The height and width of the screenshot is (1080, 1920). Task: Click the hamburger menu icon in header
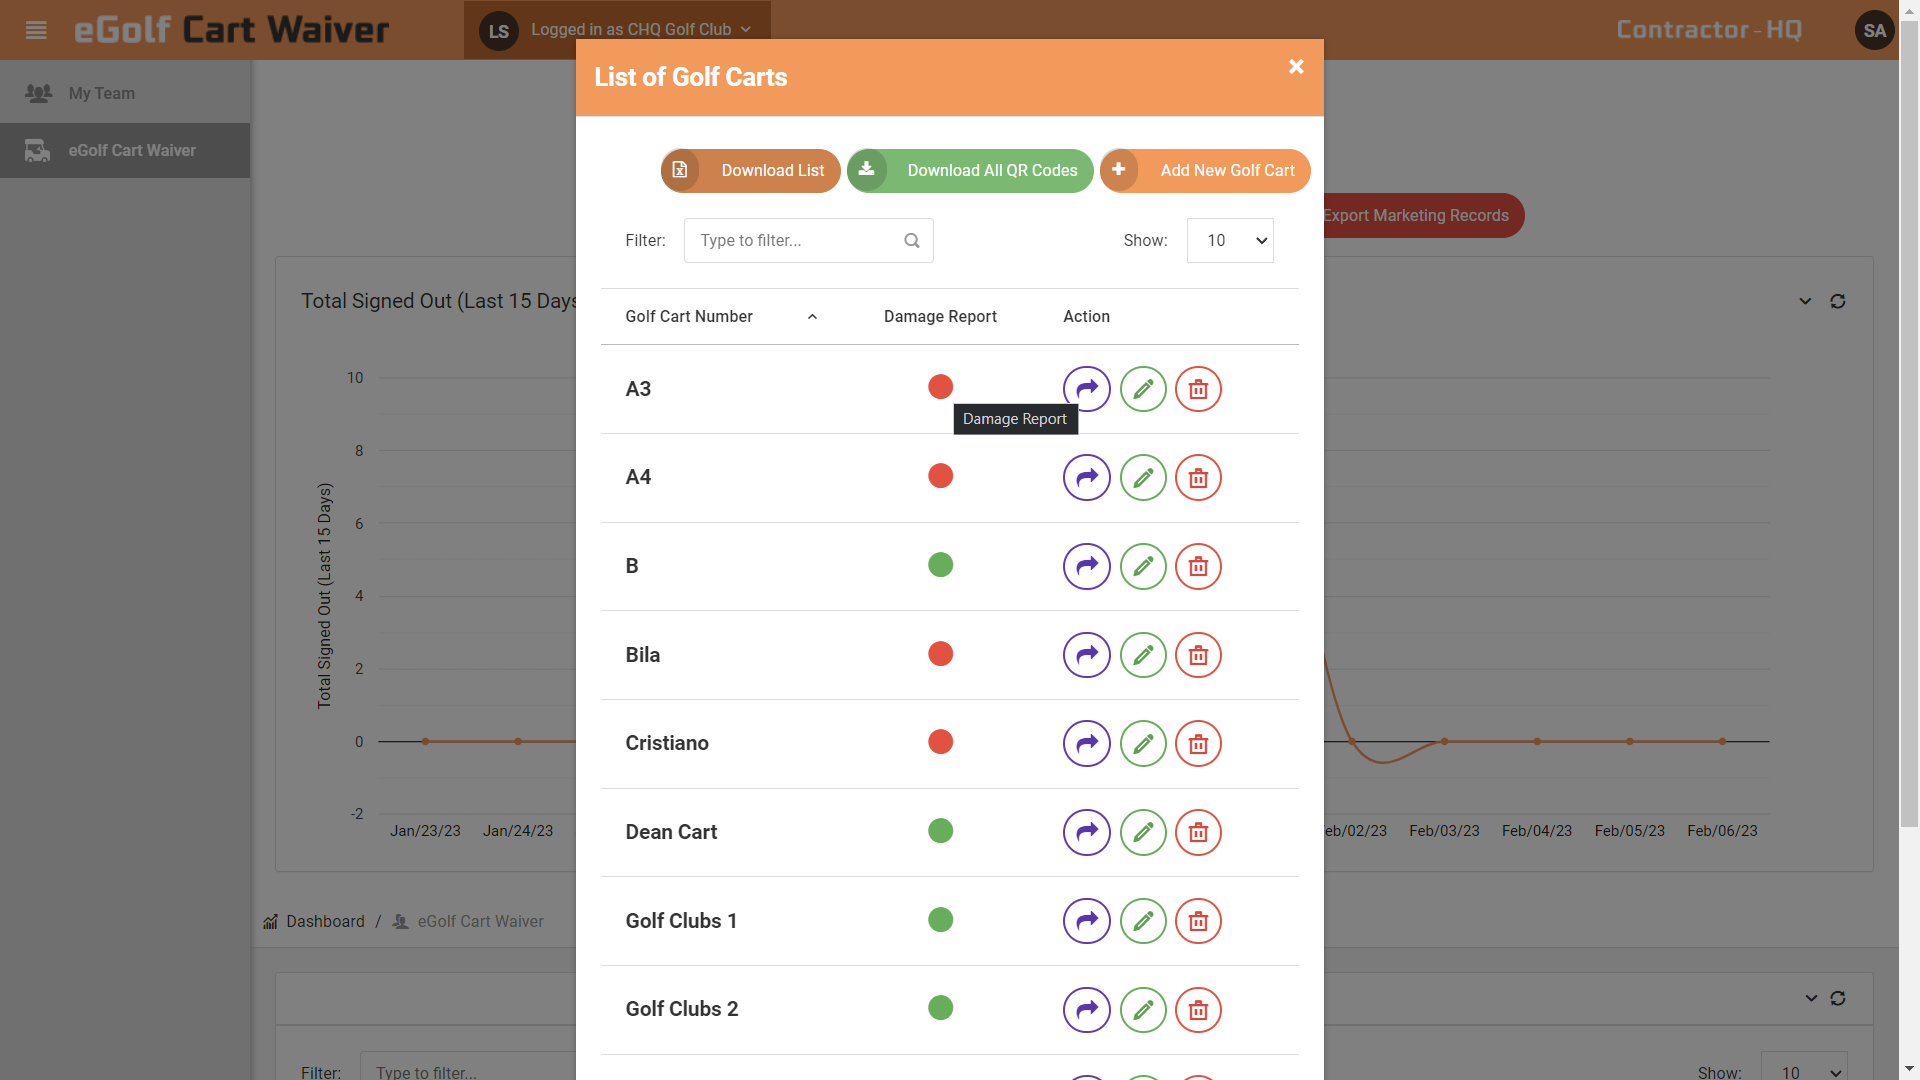[36, 30]
